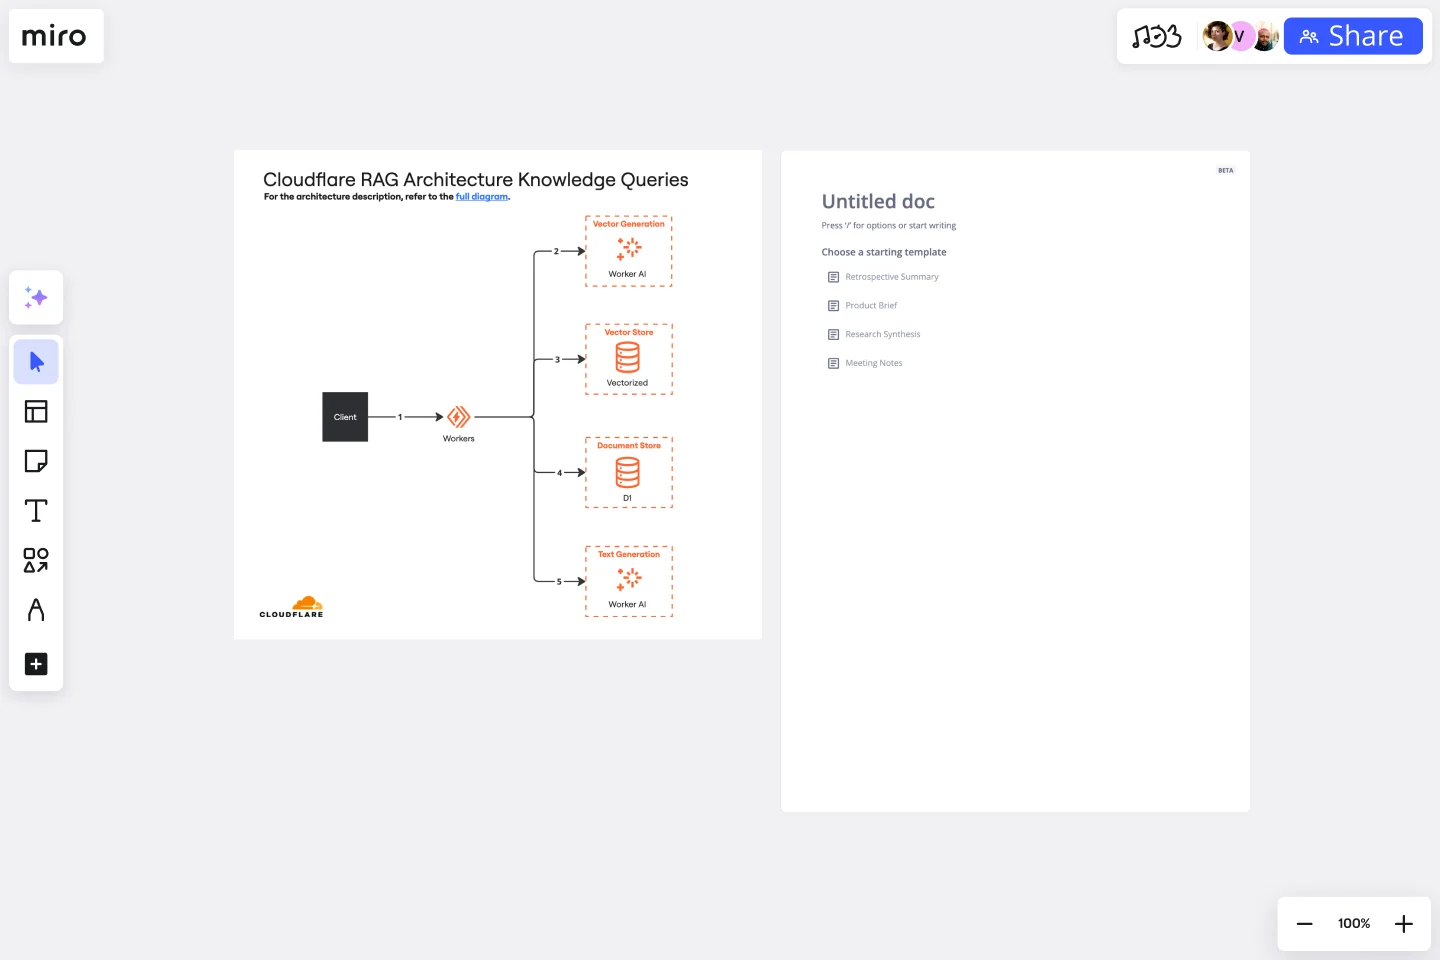Zoom in with the plus button
Screen dimensions: 1440x960
pyautogui.click(x=1404, y=924)
